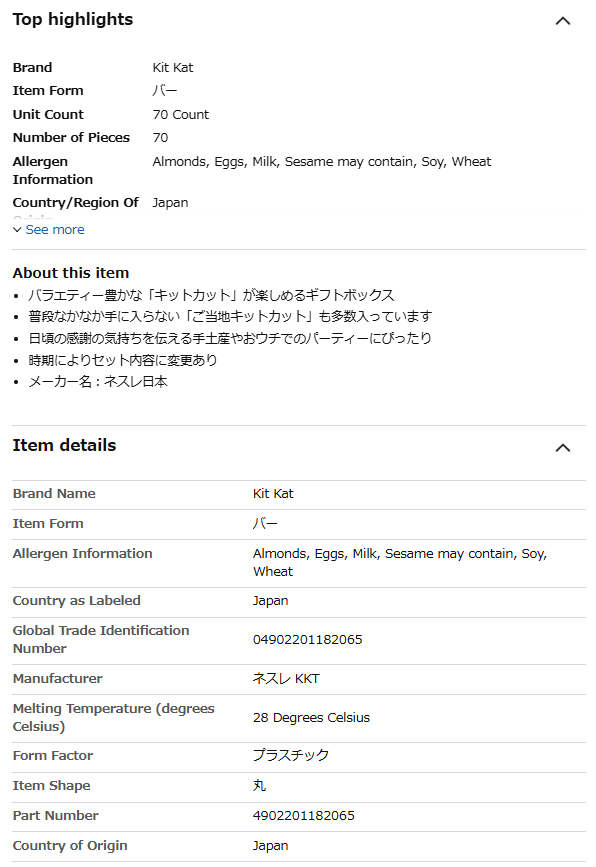Click the GTIN value 04902201182065
The width and height of the screenshot is (596, 867).
pyautogui.click(x=307, y=640)
